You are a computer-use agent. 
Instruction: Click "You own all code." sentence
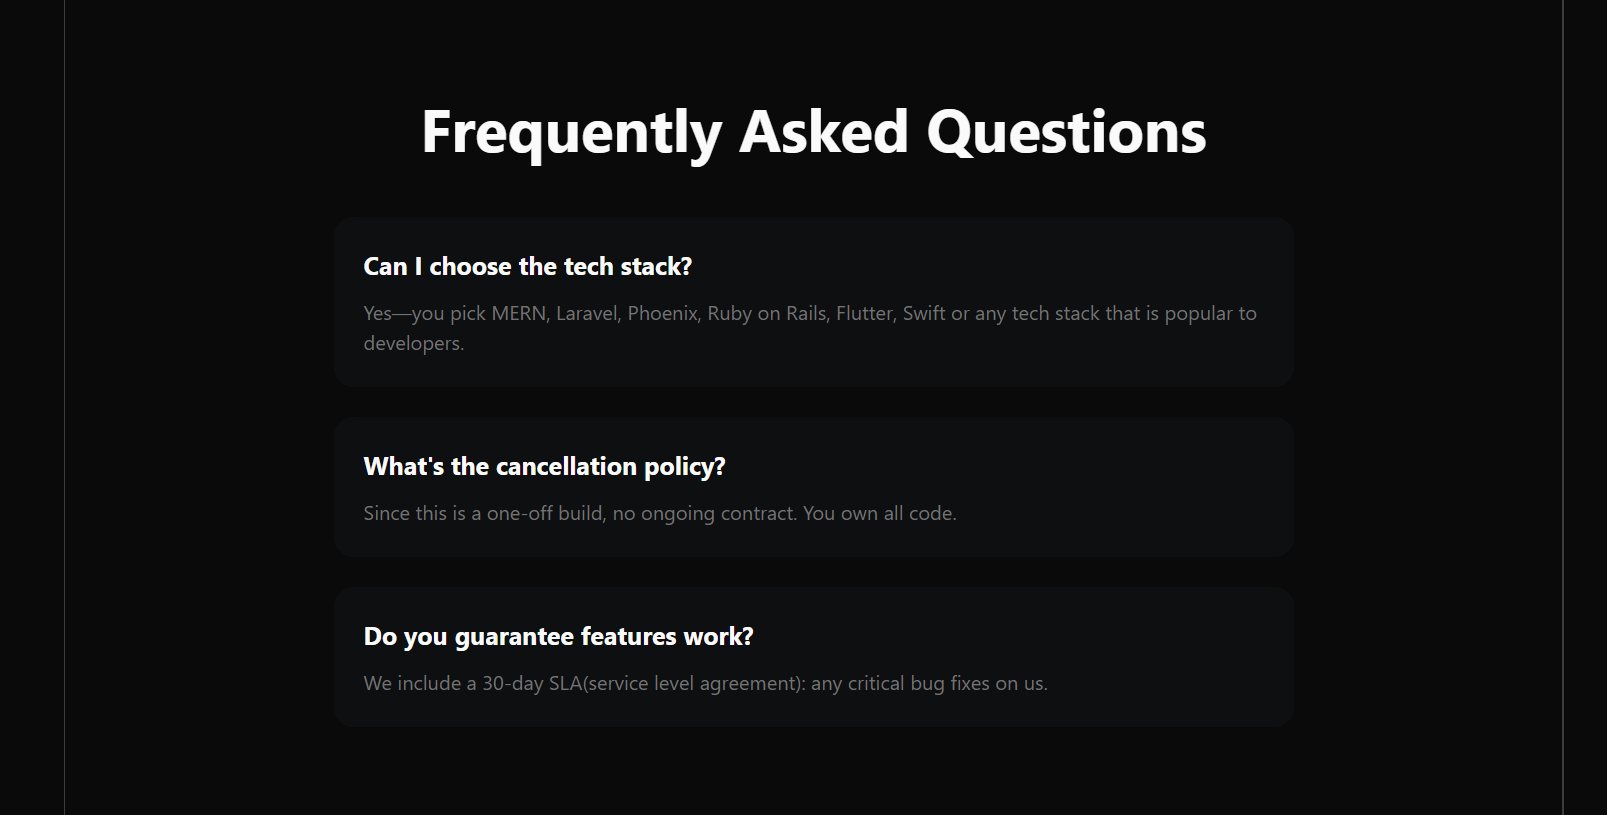[880, 513]
